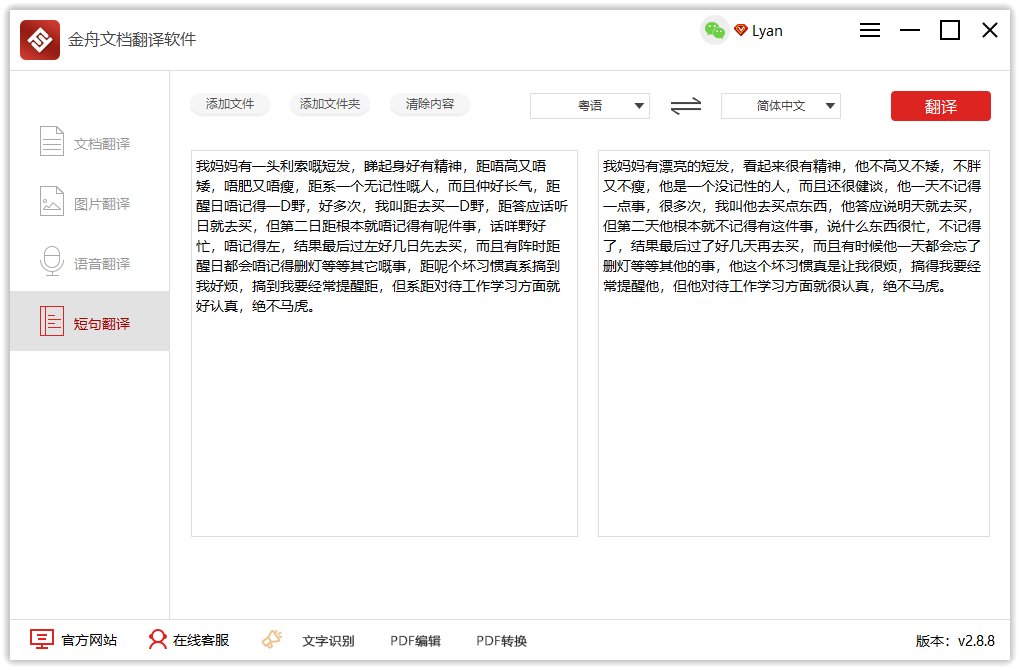This screenshot has height=670, width=1020.
Task: Open the target language dropdown showing 简体中文
Action: pyautogui.click(x=781, y=106)
